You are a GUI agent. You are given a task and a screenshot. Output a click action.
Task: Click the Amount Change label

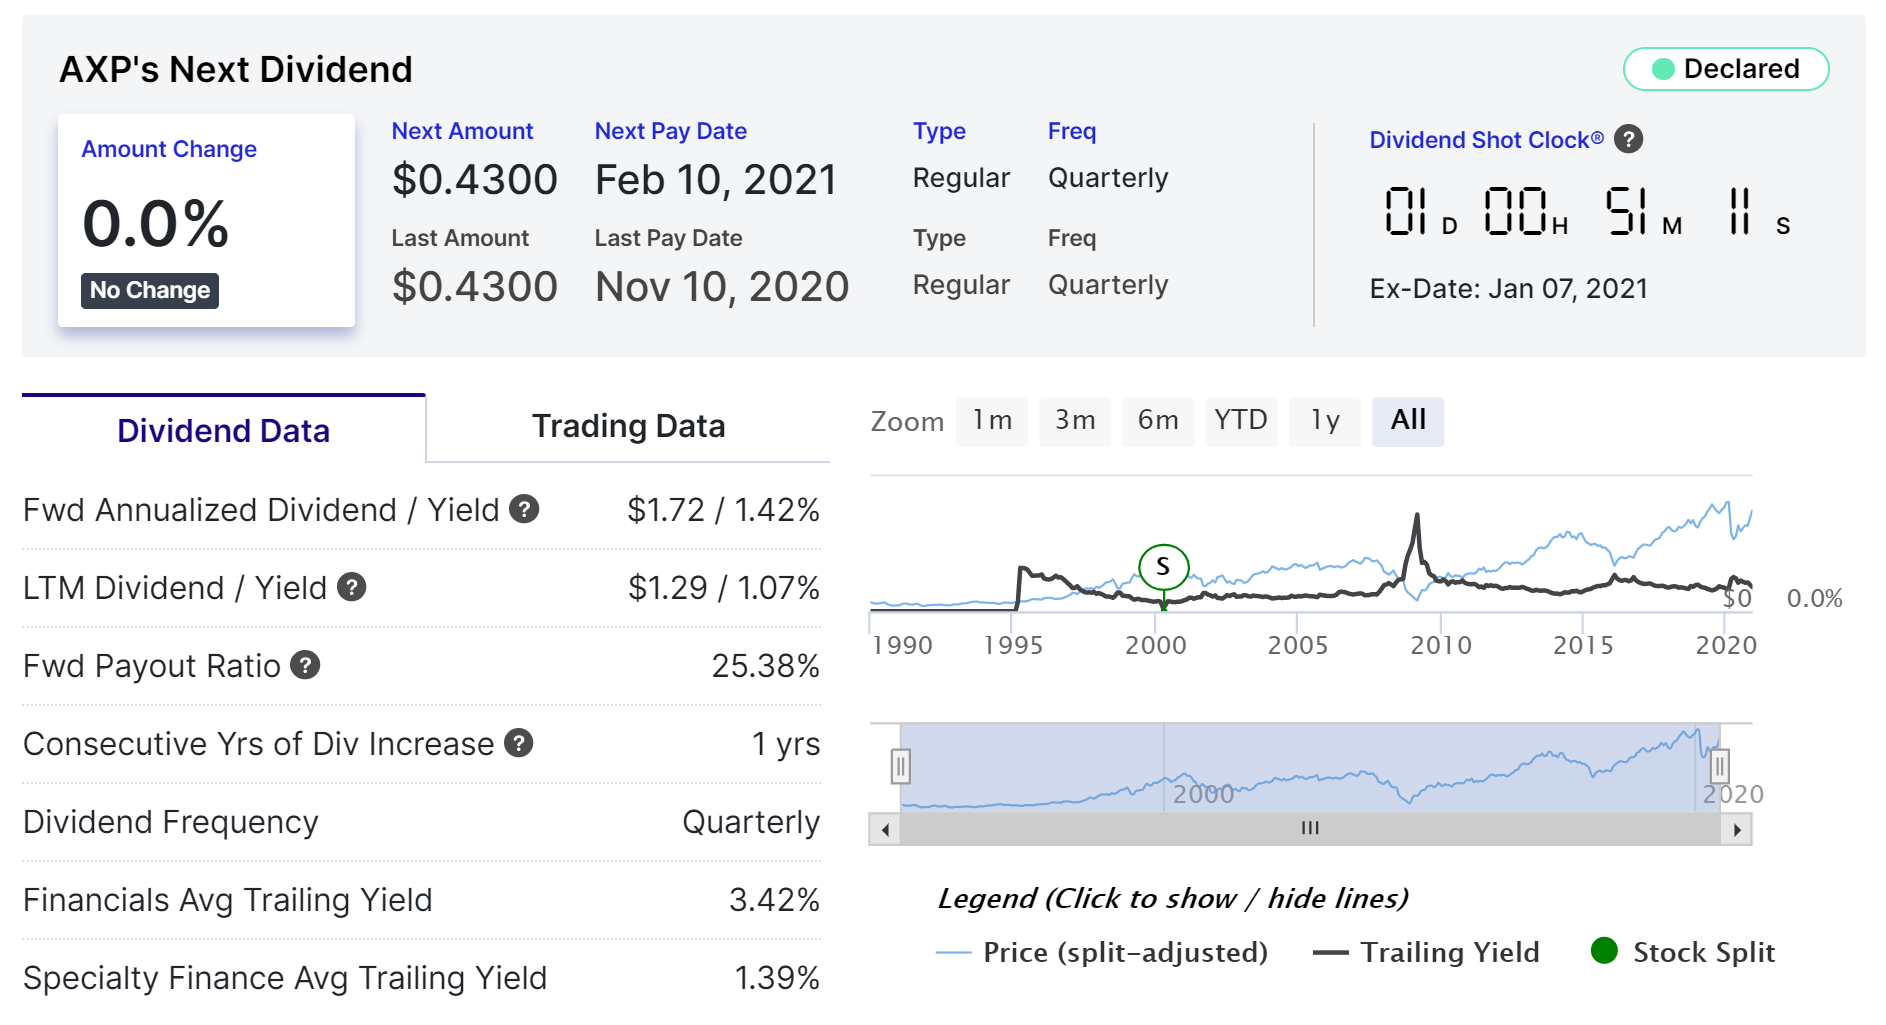169,149
